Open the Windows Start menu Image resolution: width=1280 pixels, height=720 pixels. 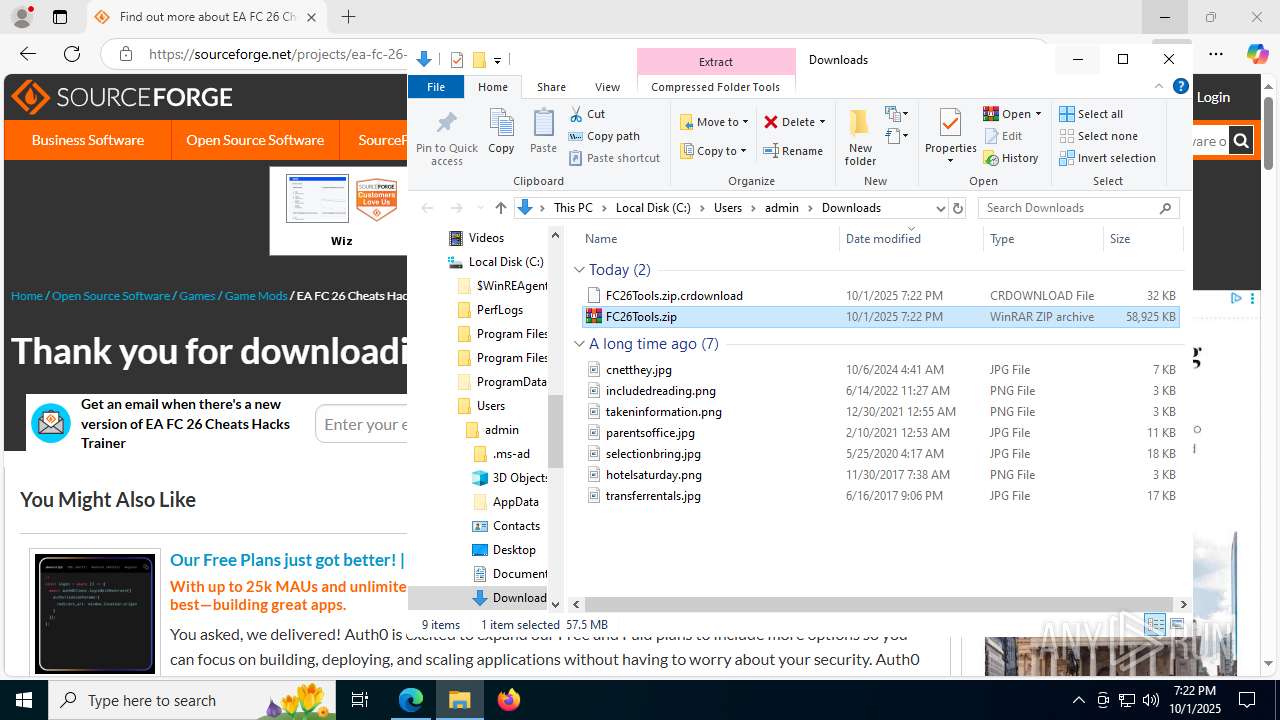(x=24, y=700)
